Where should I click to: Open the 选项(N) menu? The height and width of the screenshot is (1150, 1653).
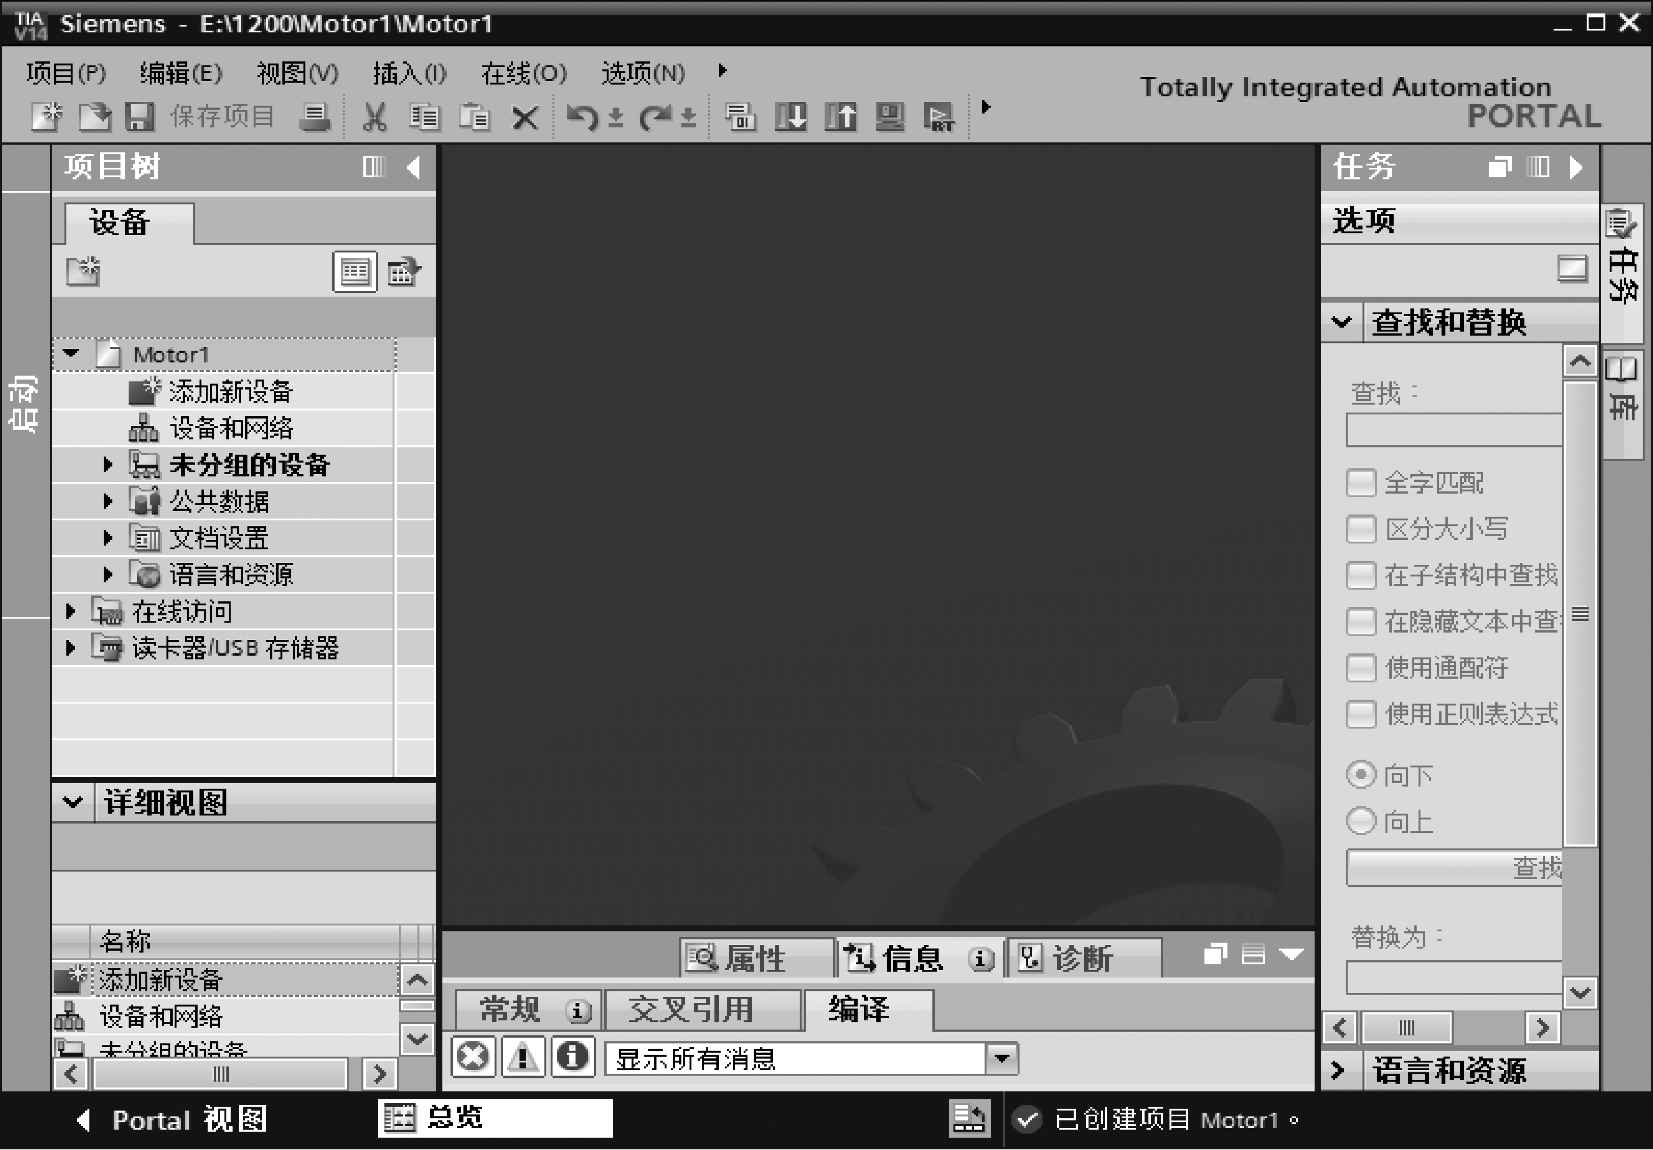click(643, 73)
